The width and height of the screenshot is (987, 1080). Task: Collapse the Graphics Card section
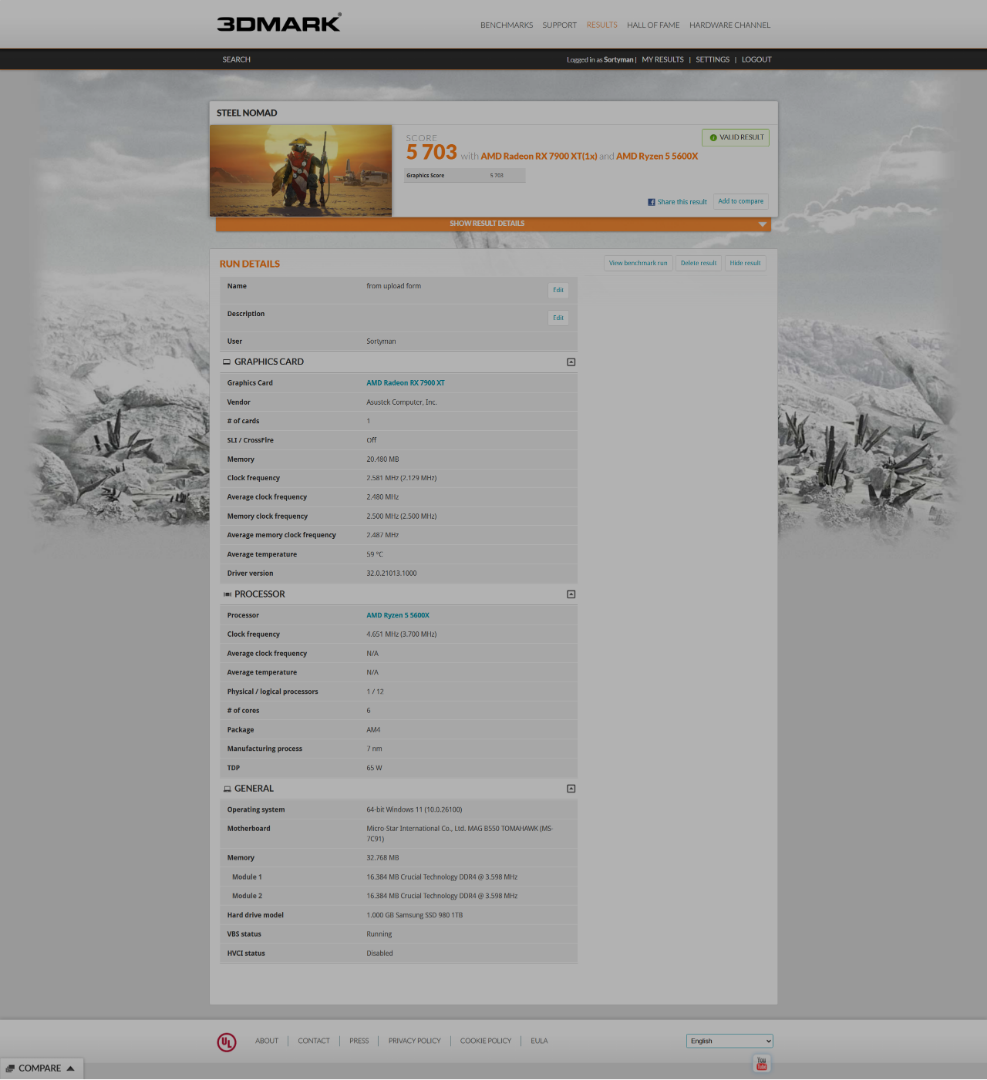click(571, 362)
